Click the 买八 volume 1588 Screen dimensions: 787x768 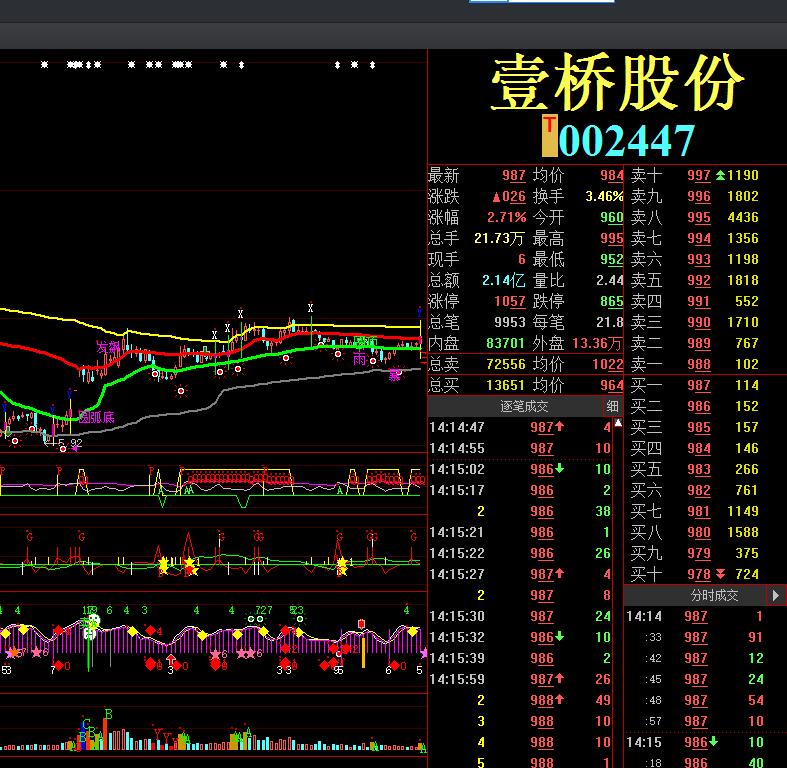(743, 532)
